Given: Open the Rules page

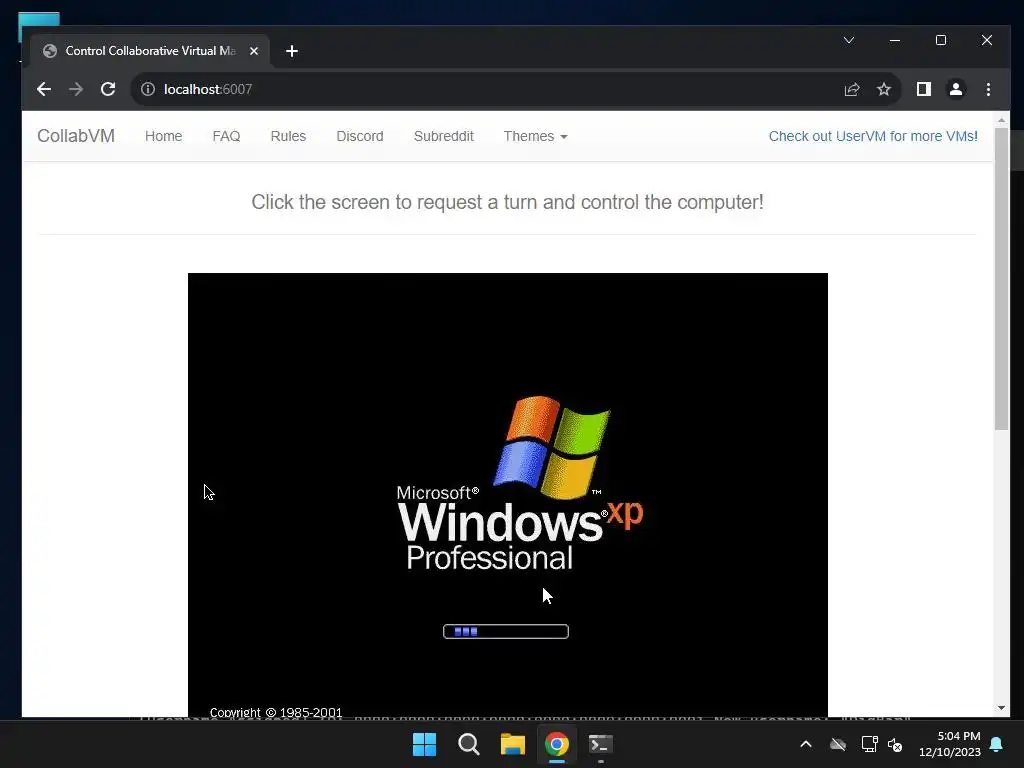Looking at the screenshot, I should pyautogui.click(x=288, y=136).
